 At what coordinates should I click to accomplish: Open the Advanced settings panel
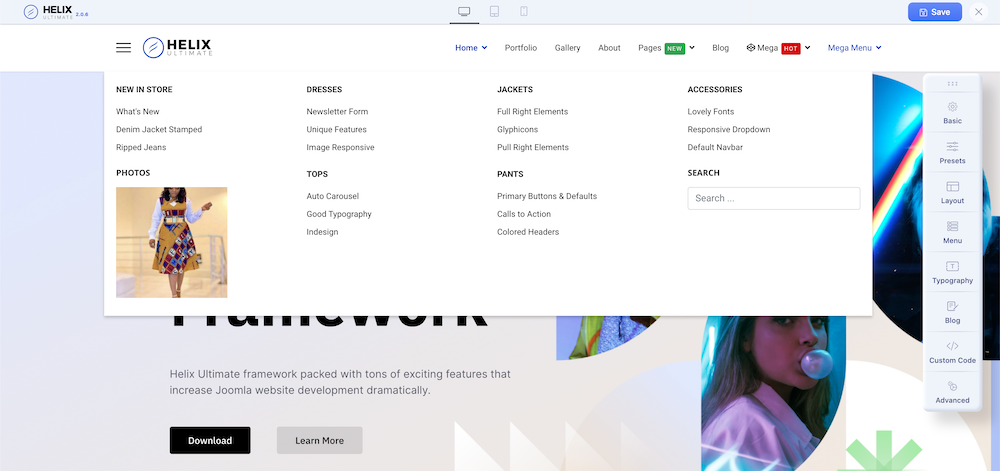pyautogui.click(x=952, y=393)
